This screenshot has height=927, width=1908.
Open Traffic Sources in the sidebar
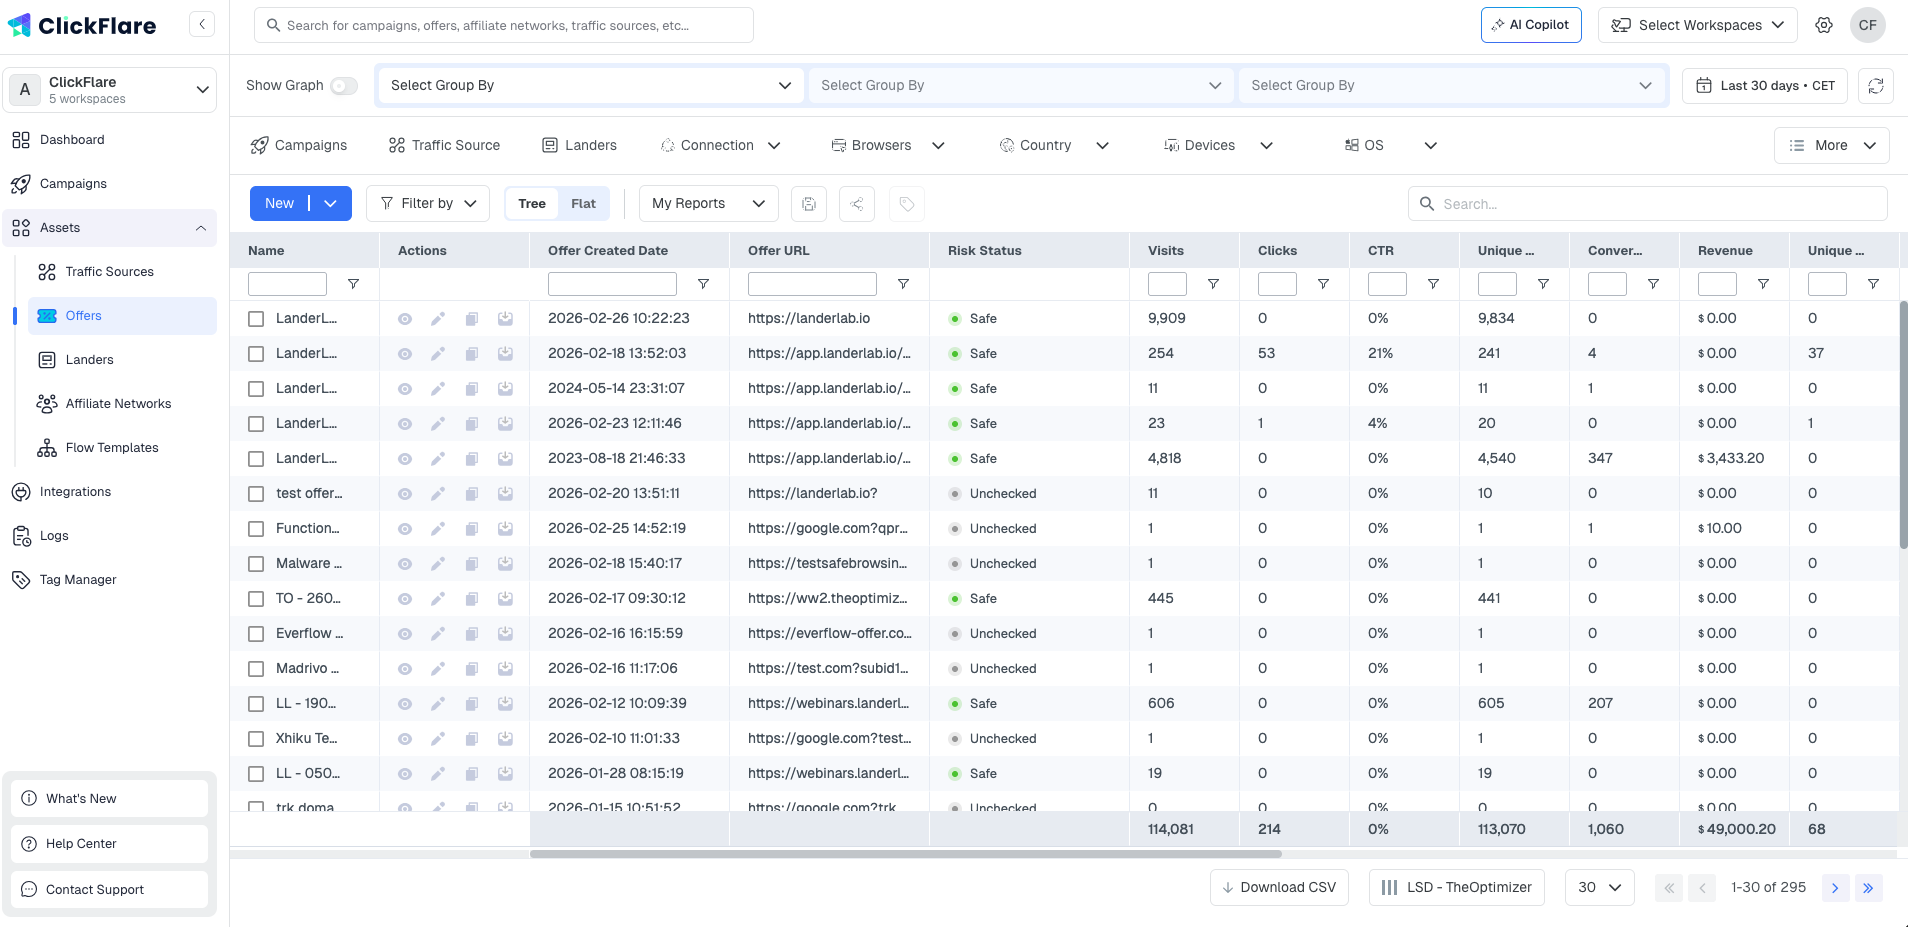tap(109, 272)
